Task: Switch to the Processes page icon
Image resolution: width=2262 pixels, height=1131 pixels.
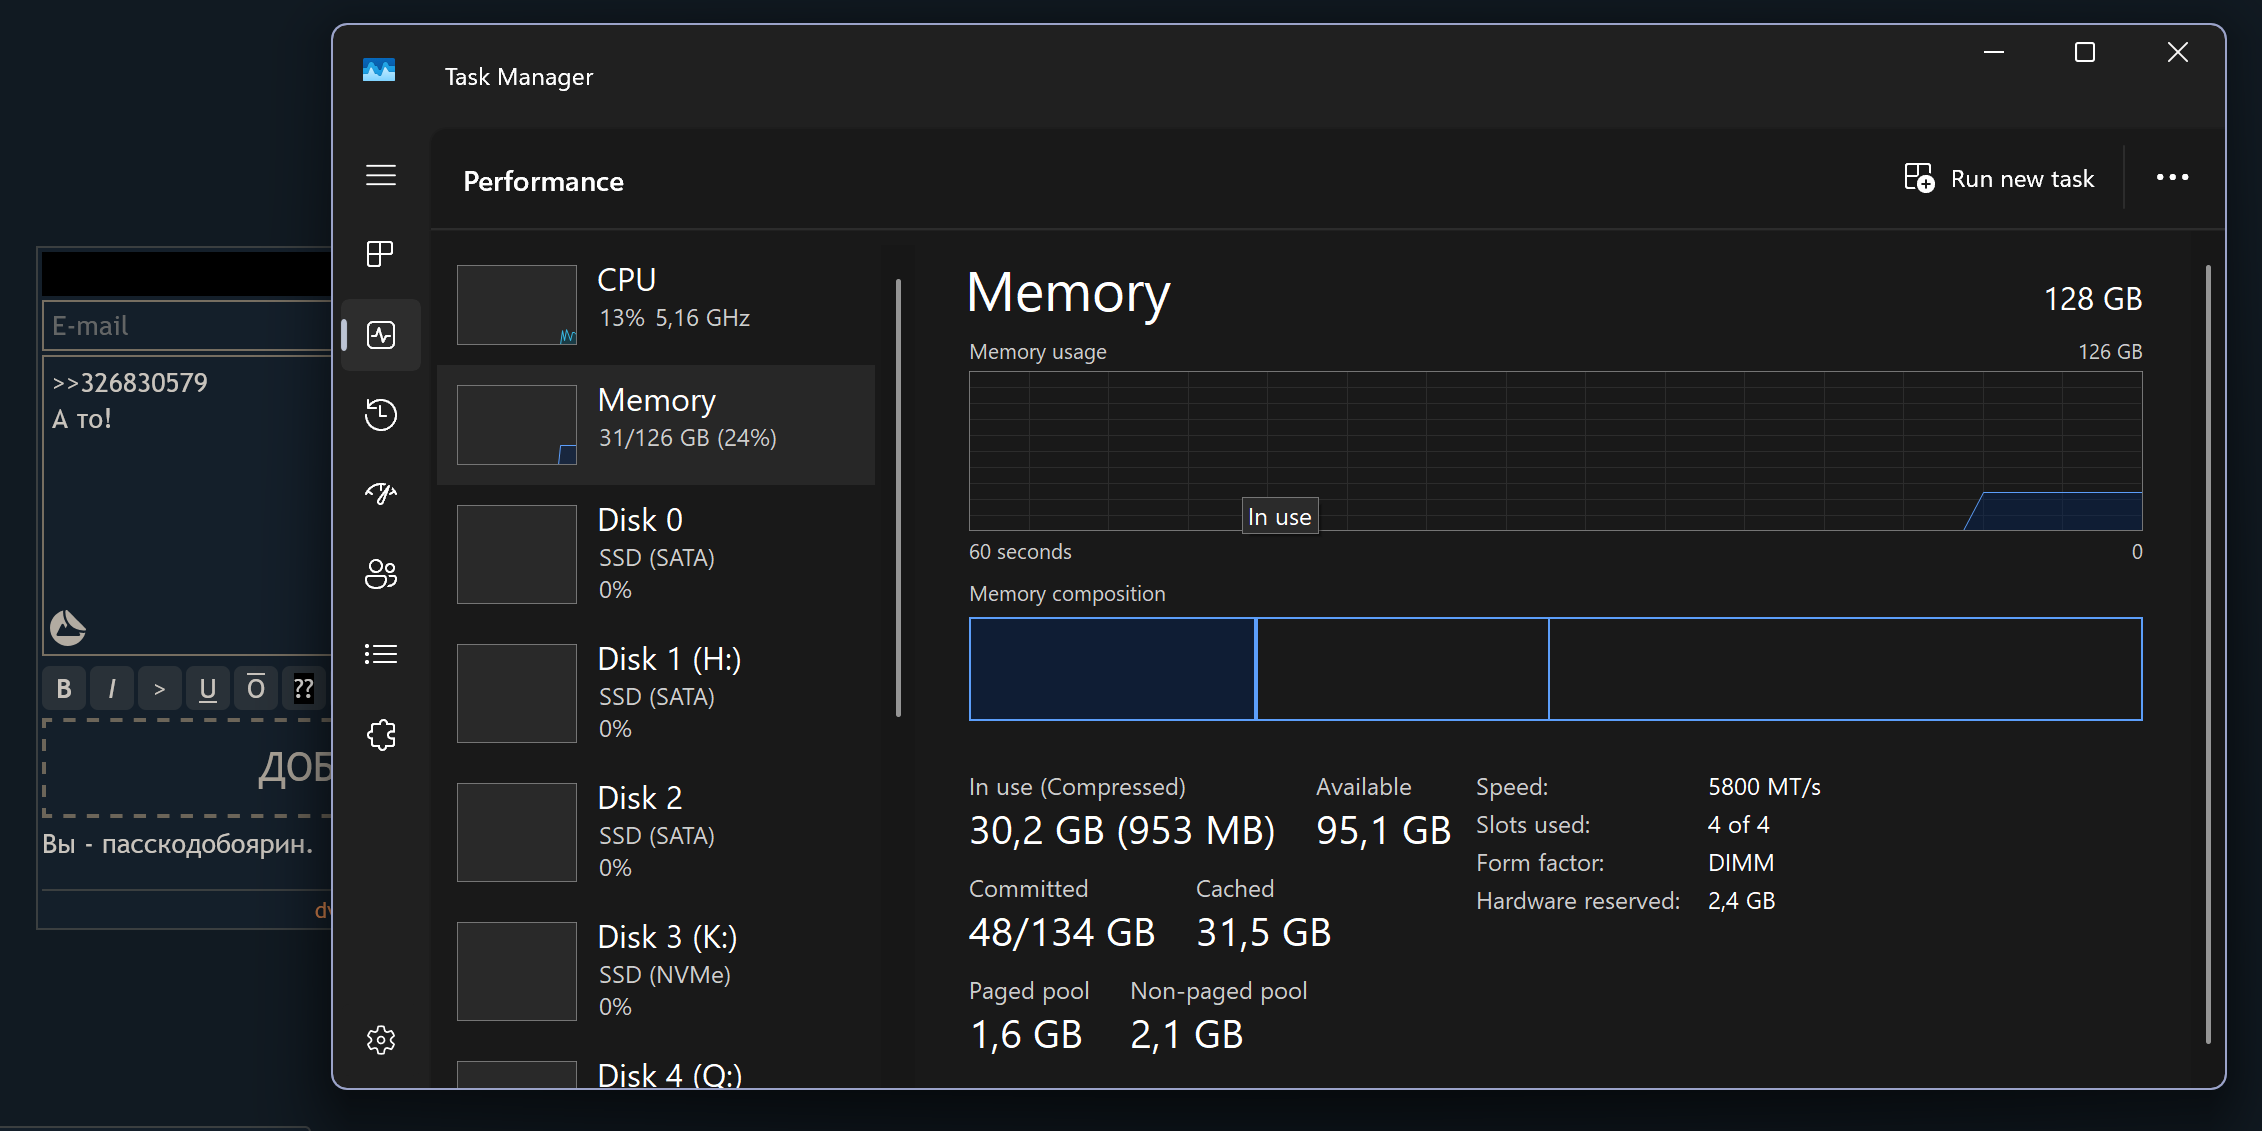Action: click(x=380, y=254)
